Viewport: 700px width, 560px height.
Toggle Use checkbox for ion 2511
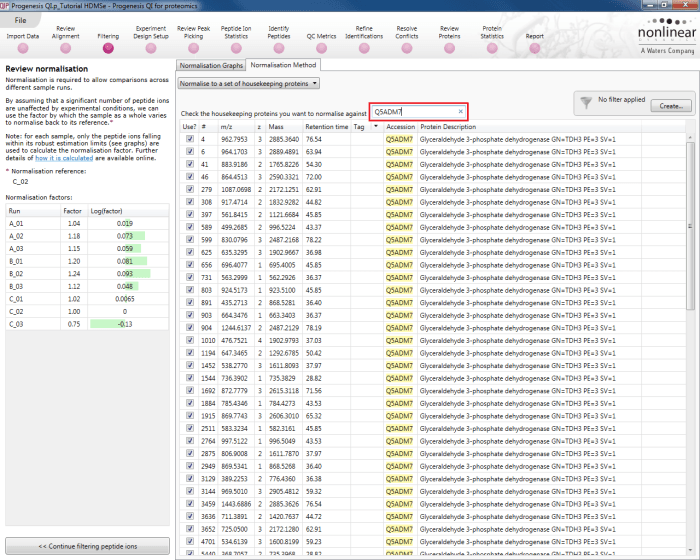(x=190, y=428)
